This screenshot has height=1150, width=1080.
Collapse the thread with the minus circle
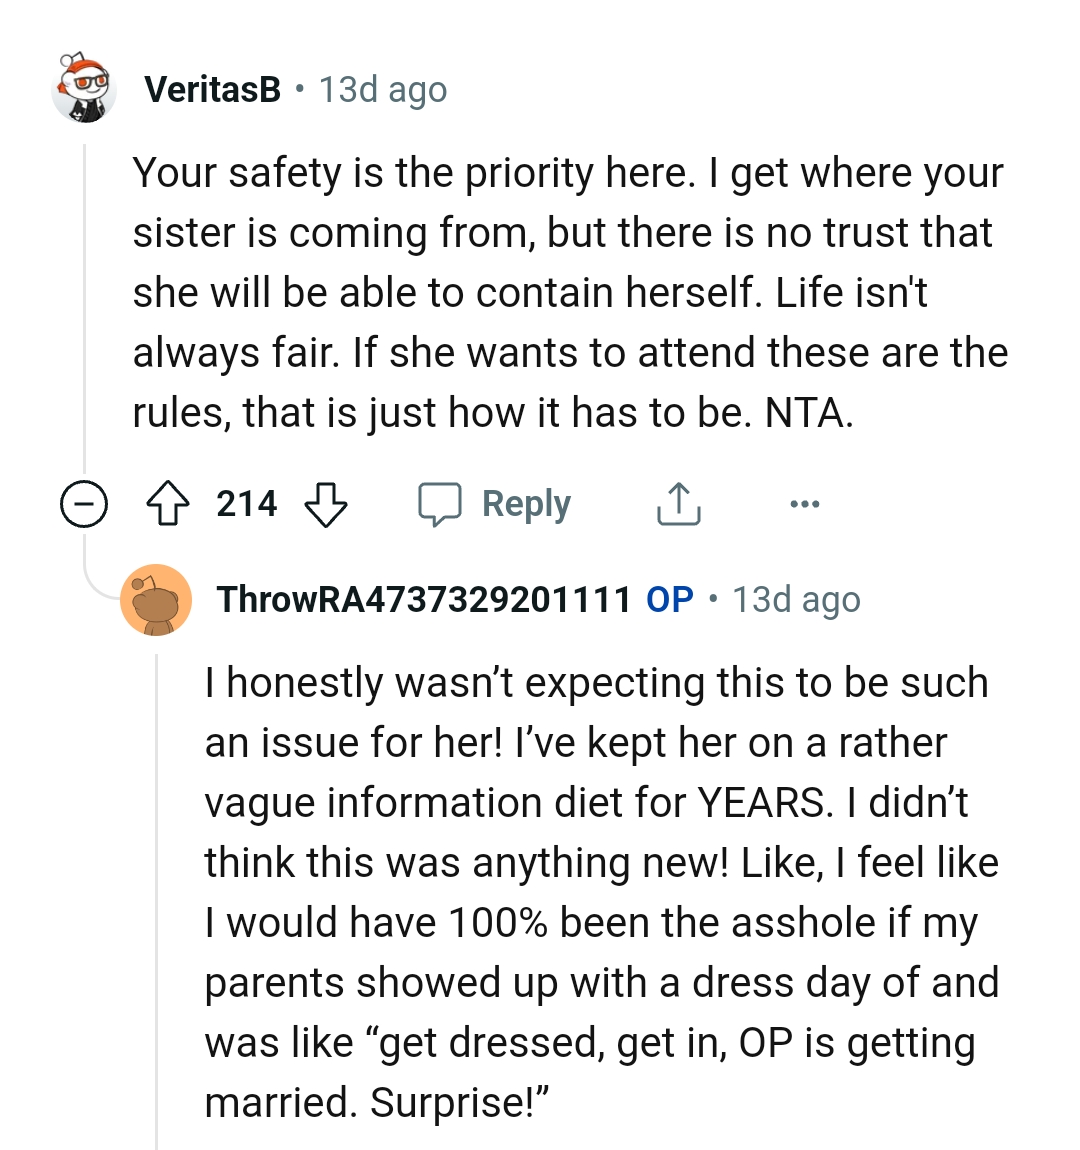[x=84, y=504]
